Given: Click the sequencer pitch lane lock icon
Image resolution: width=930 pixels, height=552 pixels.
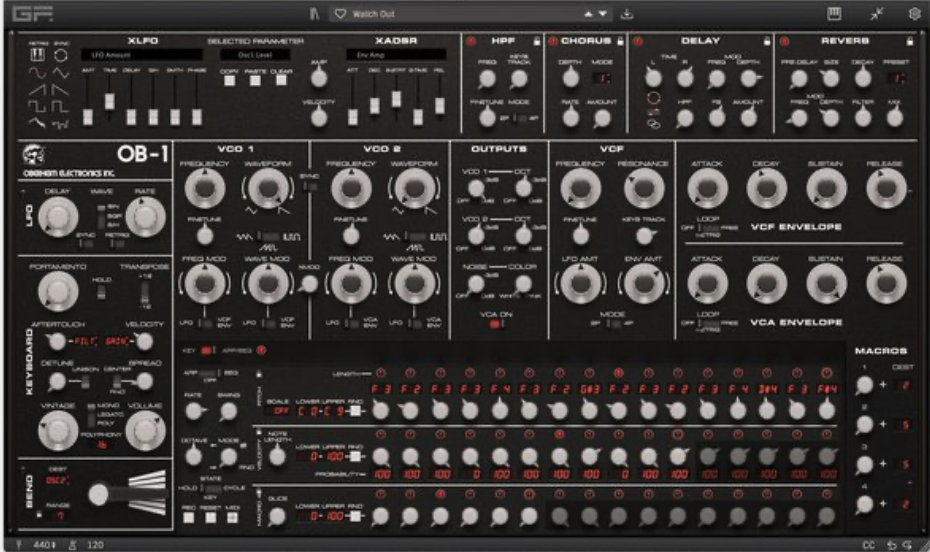Looking at the screenshot, I should [259, 374].
